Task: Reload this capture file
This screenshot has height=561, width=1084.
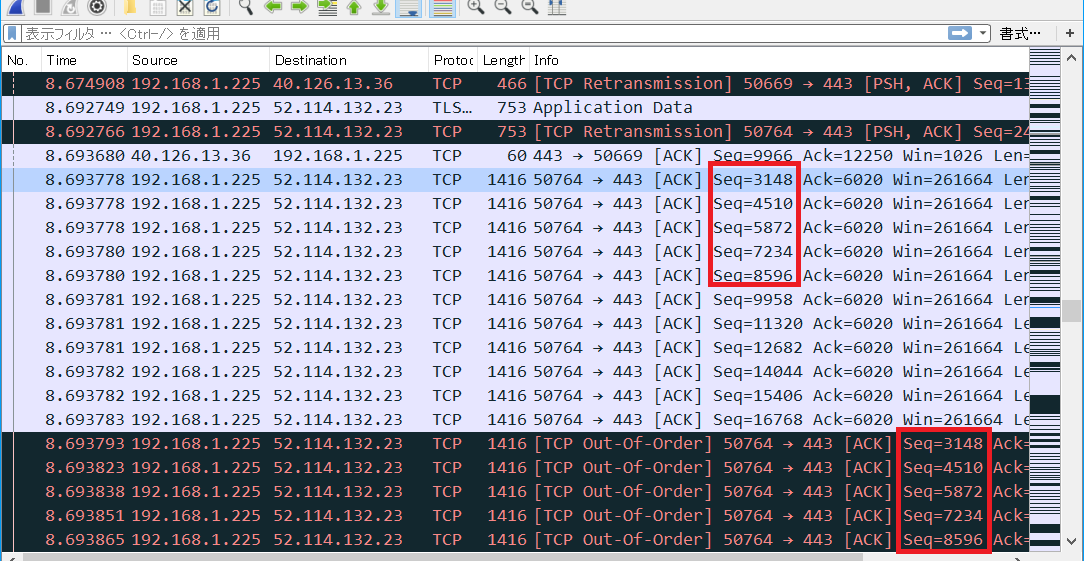Action: (x=212, y=7)
